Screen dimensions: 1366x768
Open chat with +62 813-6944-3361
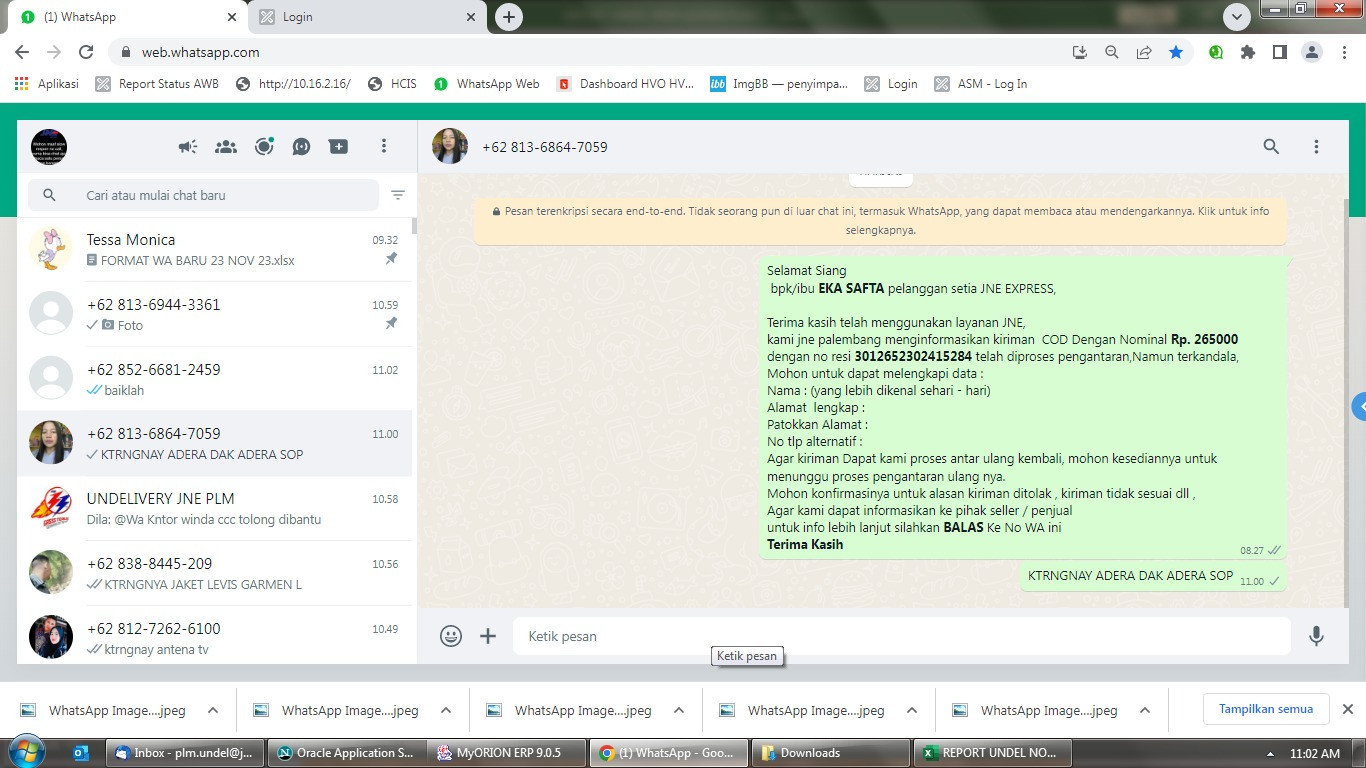[214, 314]
